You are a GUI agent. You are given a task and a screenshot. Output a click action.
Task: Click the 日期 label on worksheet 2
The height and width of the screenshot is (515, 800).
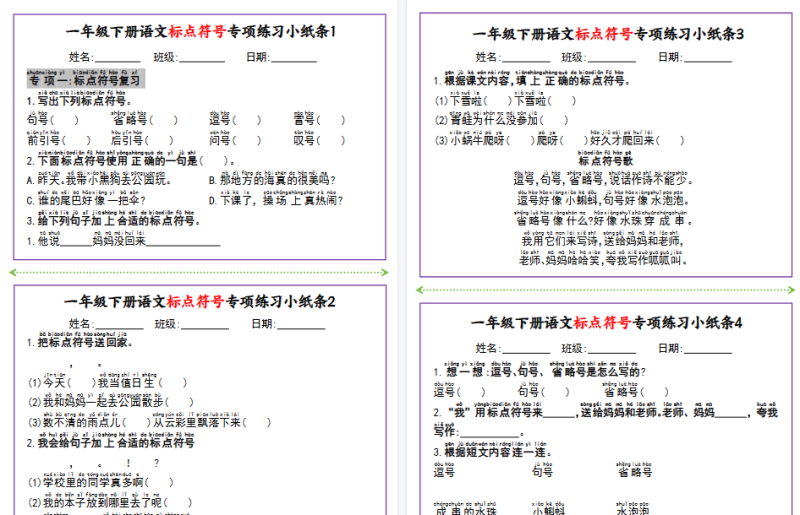coord(263,324)
